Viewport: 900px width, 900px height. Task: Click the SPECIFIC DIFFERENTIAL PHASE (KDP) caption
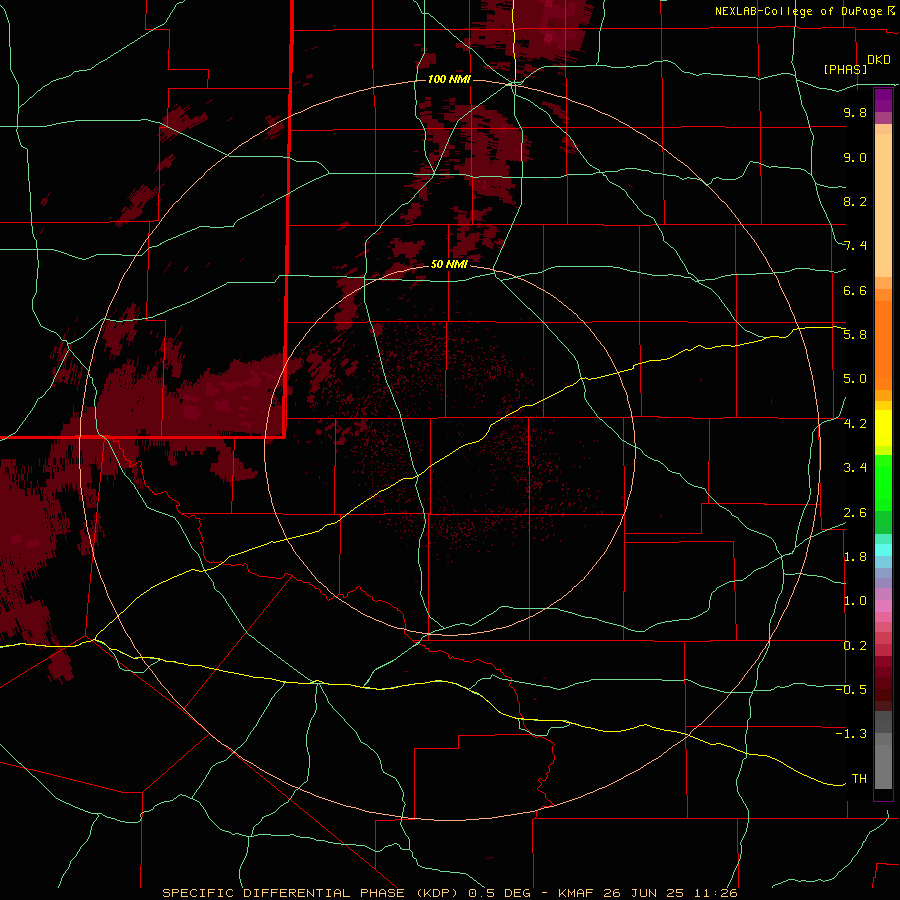[309, 893]
